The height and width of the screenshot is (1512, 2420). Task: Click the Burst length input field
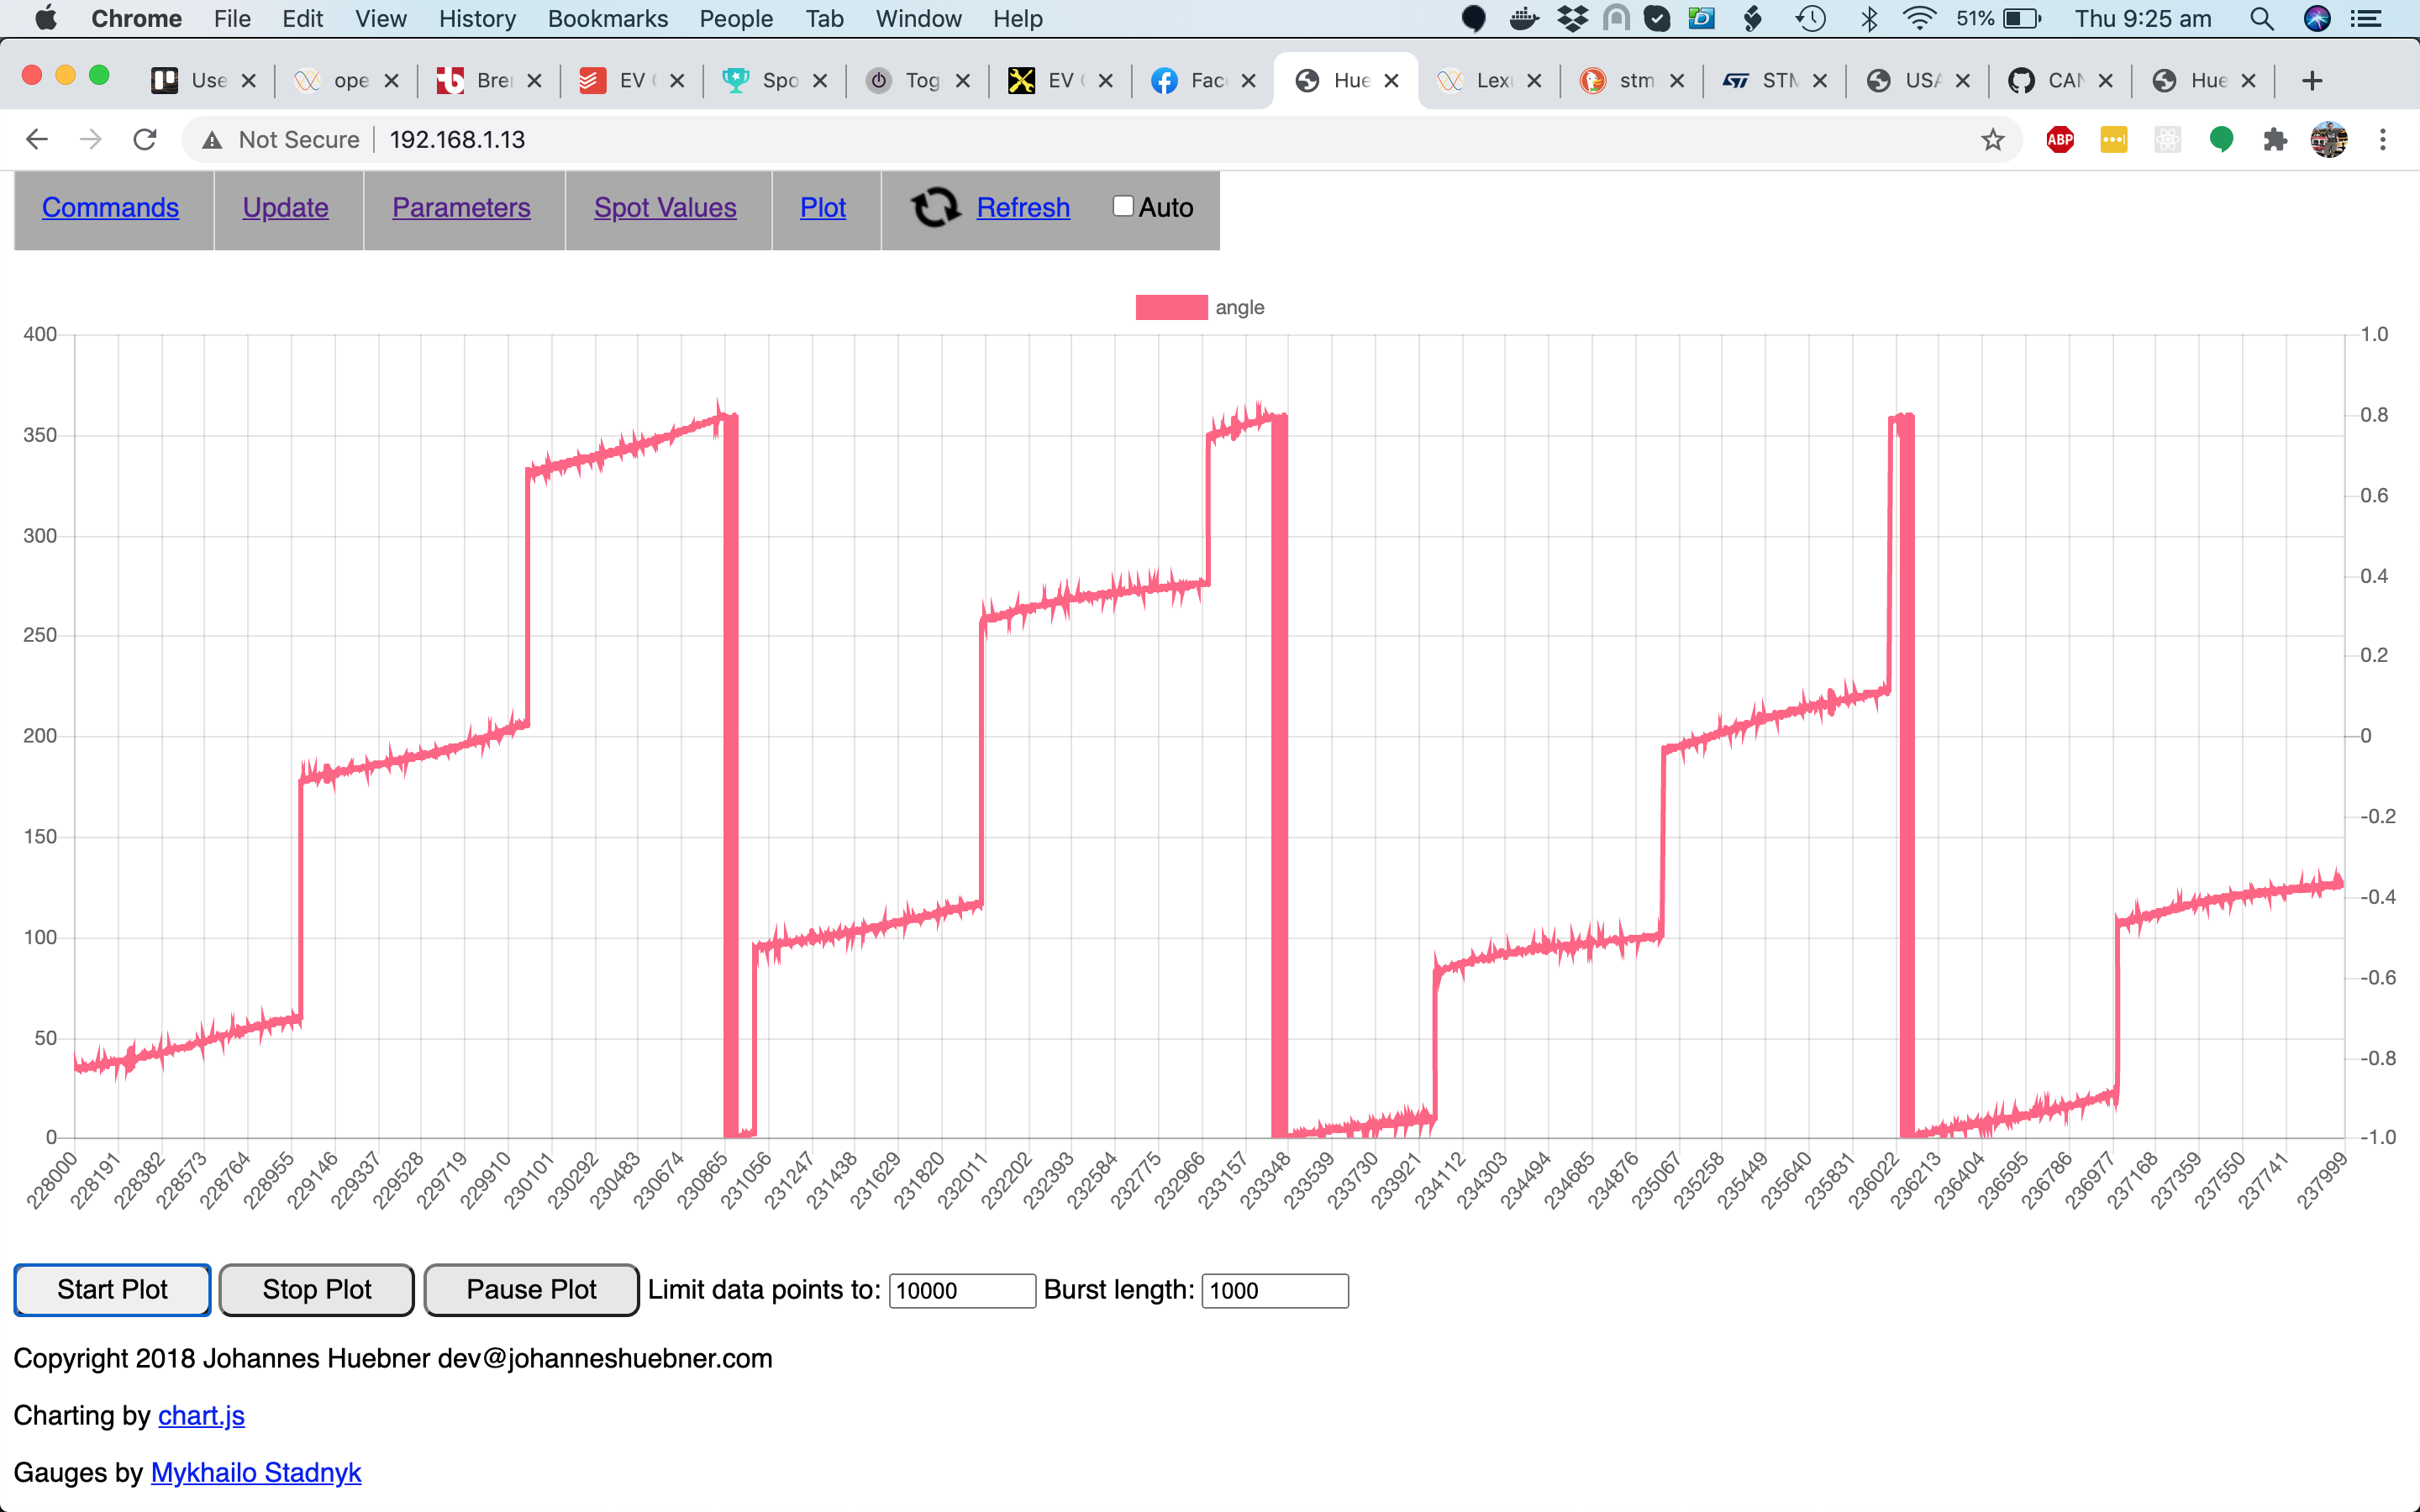point(1274,1290)
